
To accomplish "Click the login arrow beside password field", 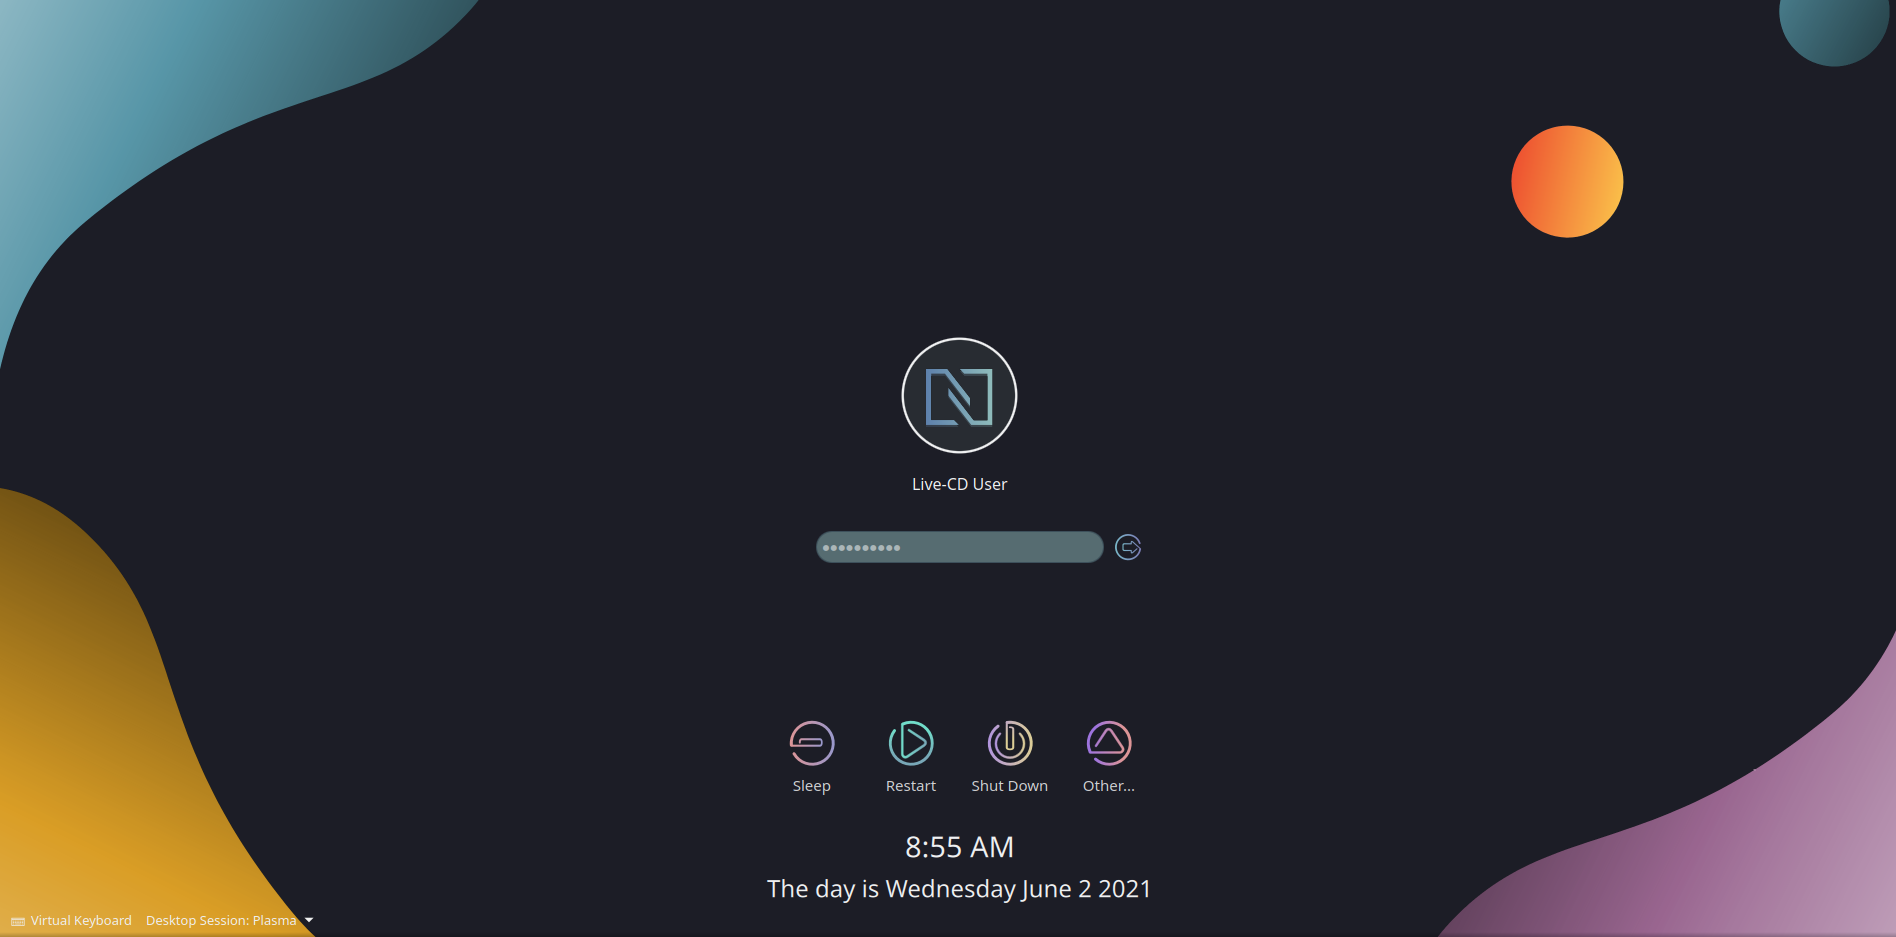I will (x=1128, y=547).
